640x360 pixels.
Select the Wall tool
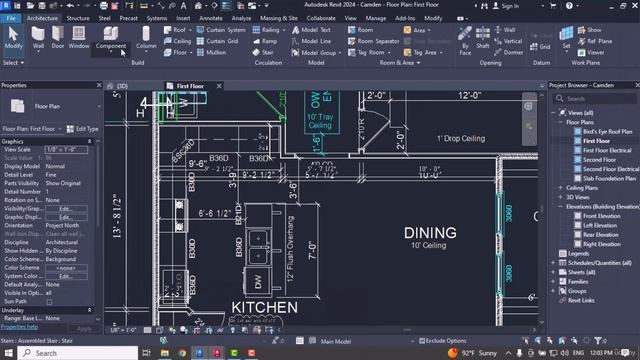point(38,38)
